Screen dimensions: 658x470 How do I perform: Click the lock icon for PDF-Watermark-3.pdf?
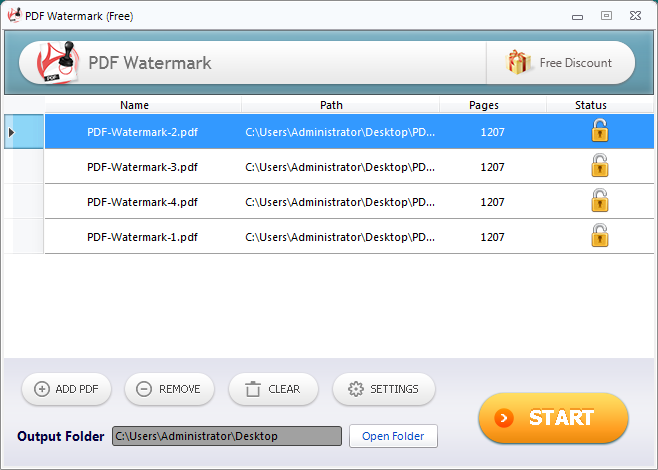pyautogui.click(x=599, y=166)
